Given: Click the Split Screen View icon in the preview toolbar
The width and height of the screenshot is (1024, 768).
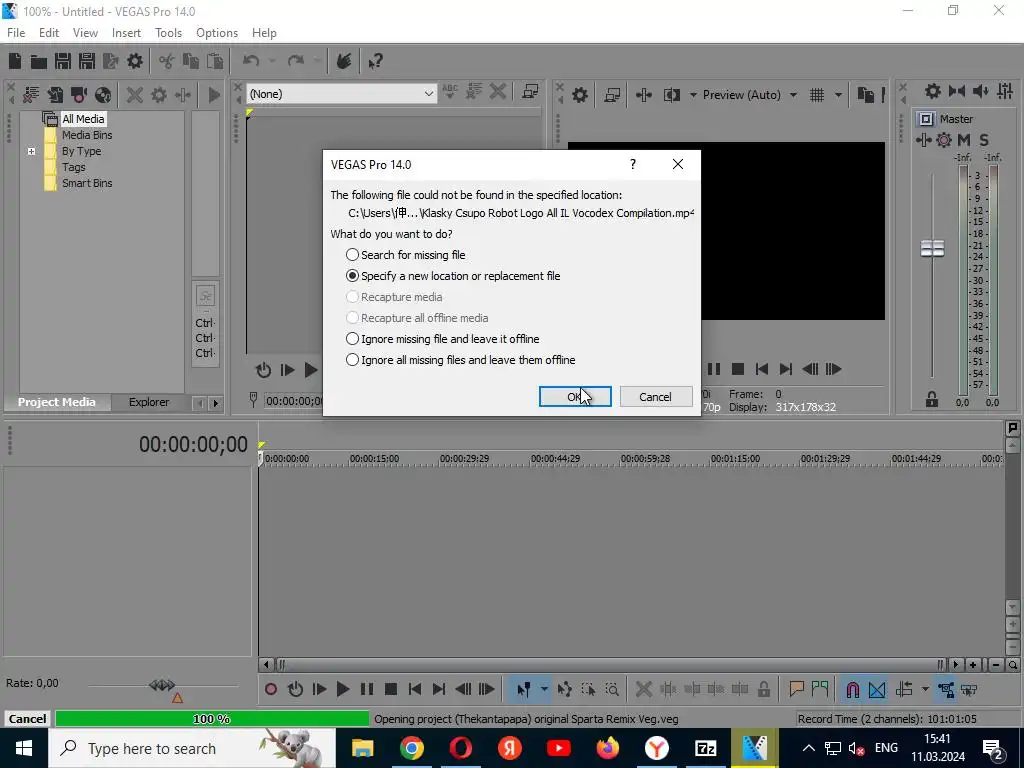Looking at the screenshot, I should pos(671,95).
